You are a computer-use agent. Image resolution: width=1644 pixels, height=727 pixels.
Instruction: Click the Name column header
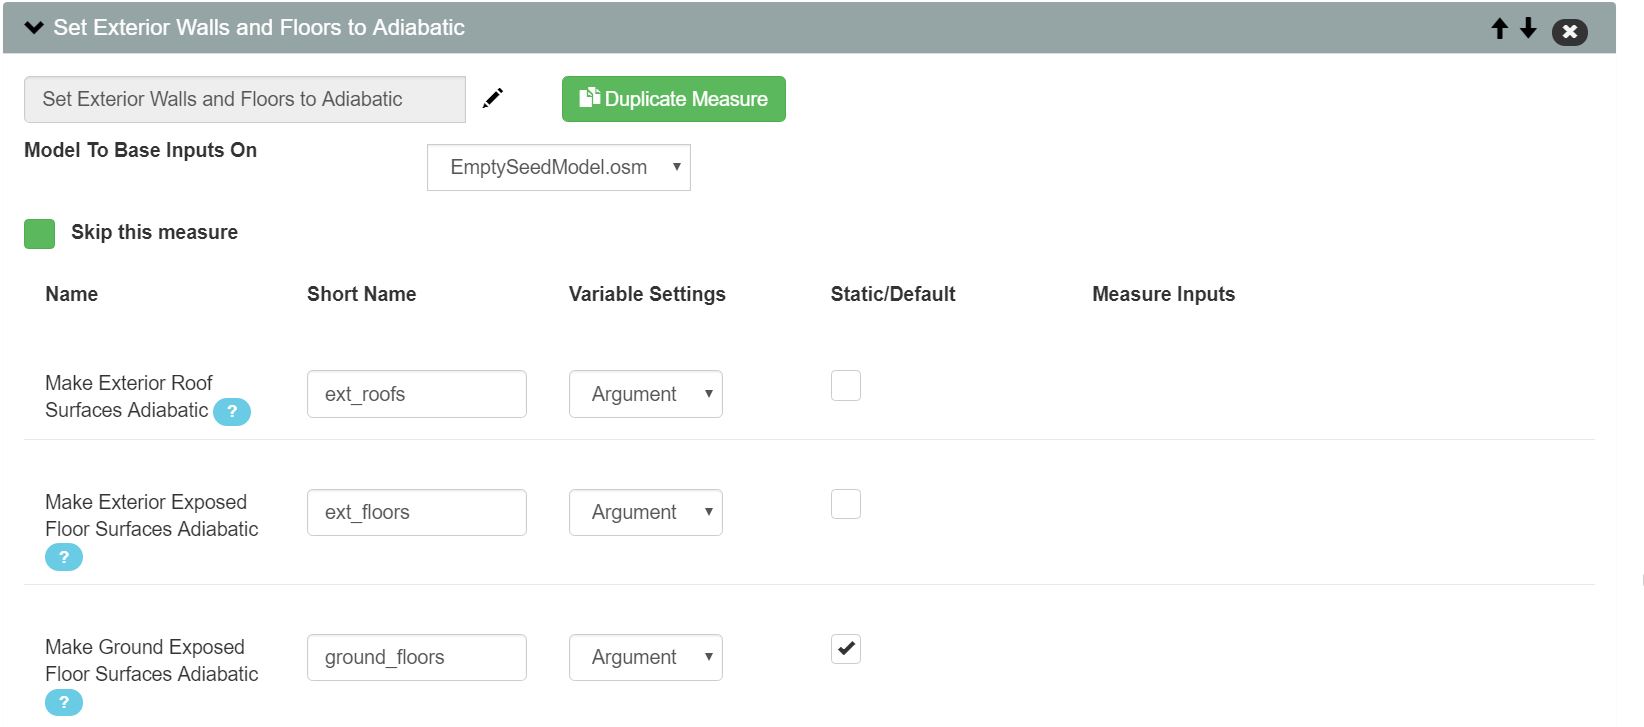pos(72,294)
